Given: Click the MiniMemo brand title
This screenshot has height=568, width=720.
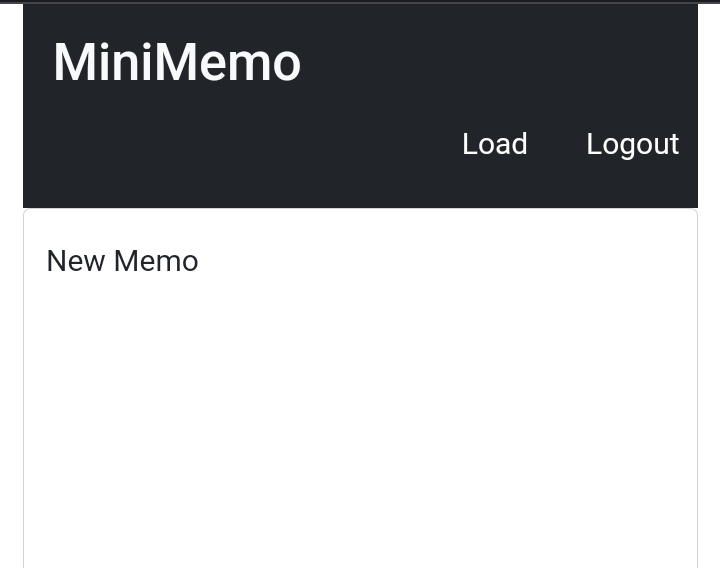Looking at the screenshot, I should [x=177, y=63].
